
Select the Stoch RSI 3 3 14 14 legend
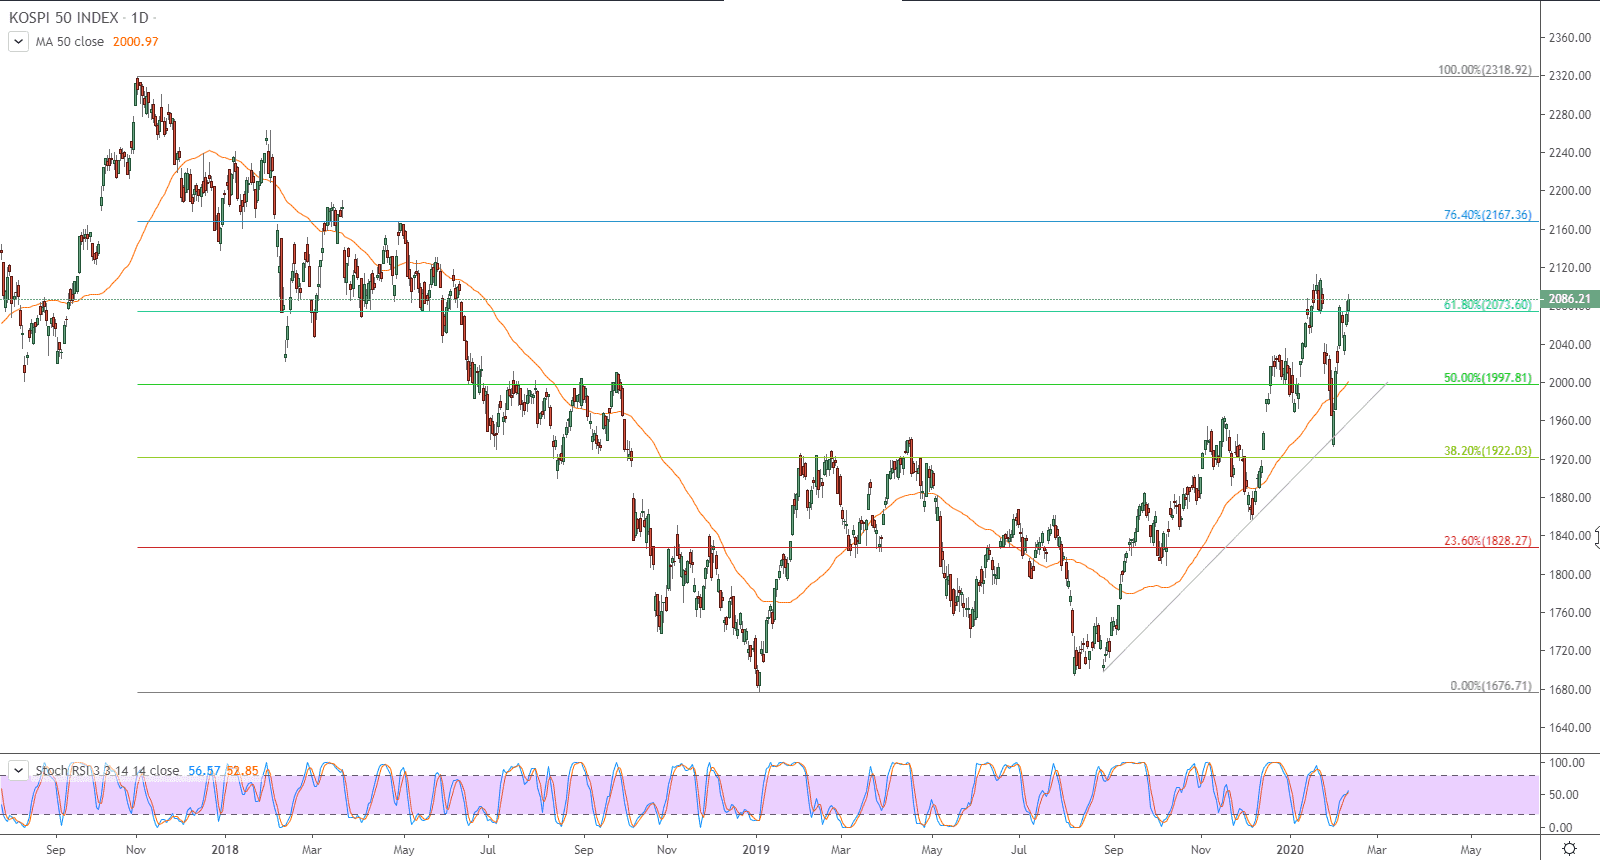[x=108, y=771]
